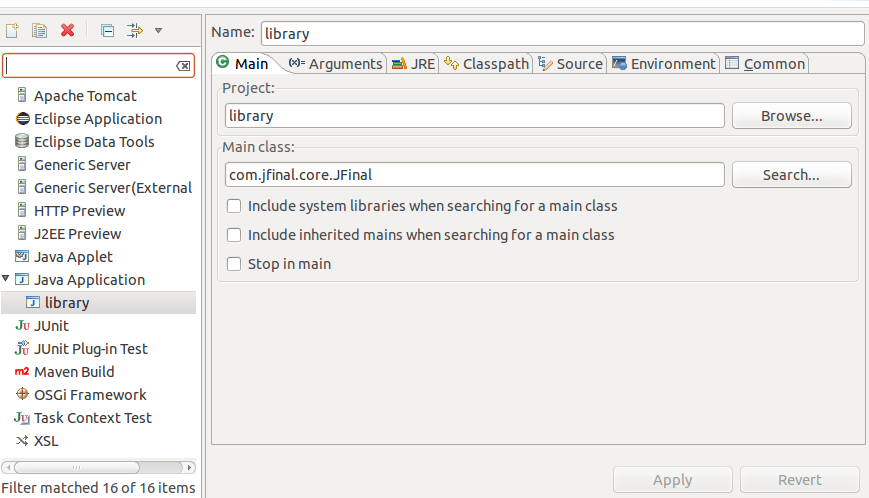
Task: Switch to the Arguments tab
Action: tap(335, 64)
